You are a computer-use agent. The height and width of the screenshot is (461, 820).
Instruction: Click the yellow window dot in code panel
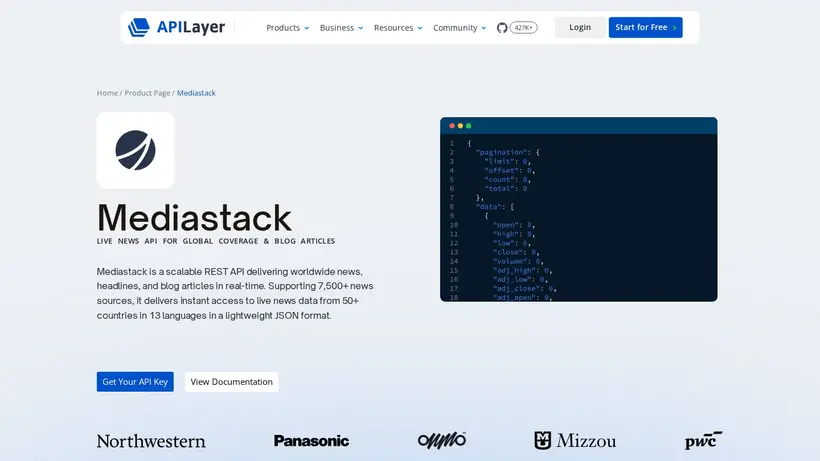tap(460, 126)
